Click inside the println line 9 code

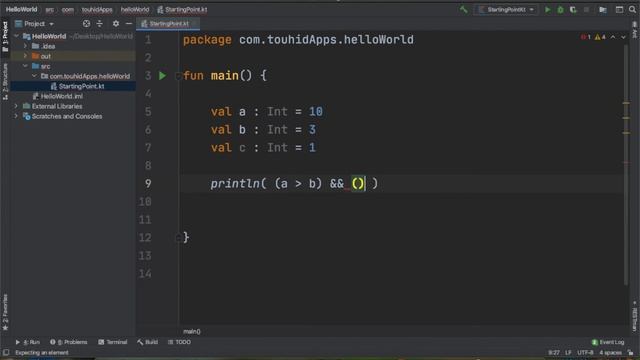tap(294, 184)
